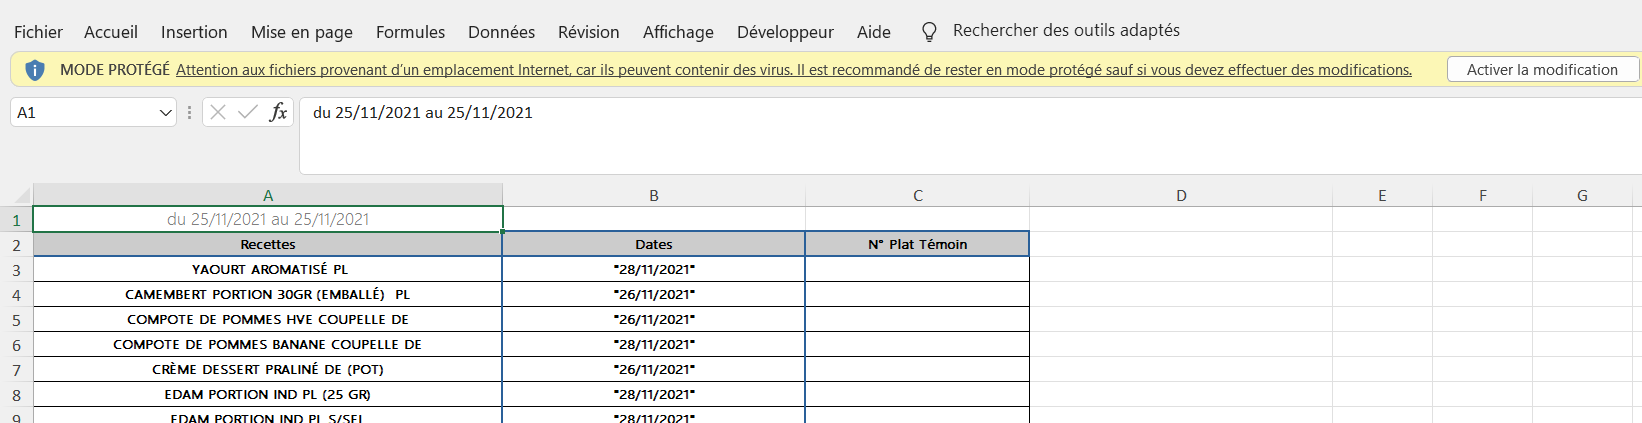
Task: Expand the Name Box dropdown arrow
Action: 166,113
